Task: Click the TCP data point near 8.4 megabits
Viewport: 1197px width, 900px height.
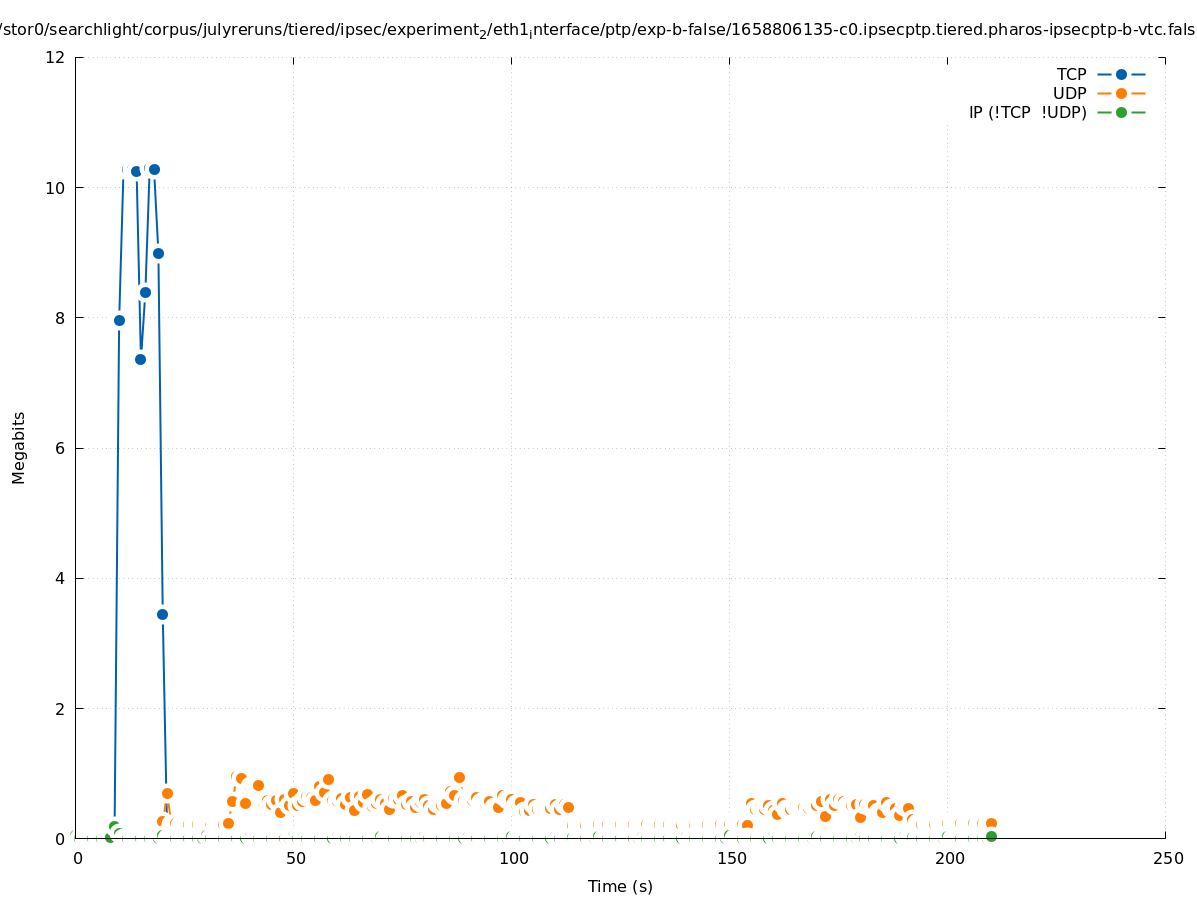Action: click(145, 292)
